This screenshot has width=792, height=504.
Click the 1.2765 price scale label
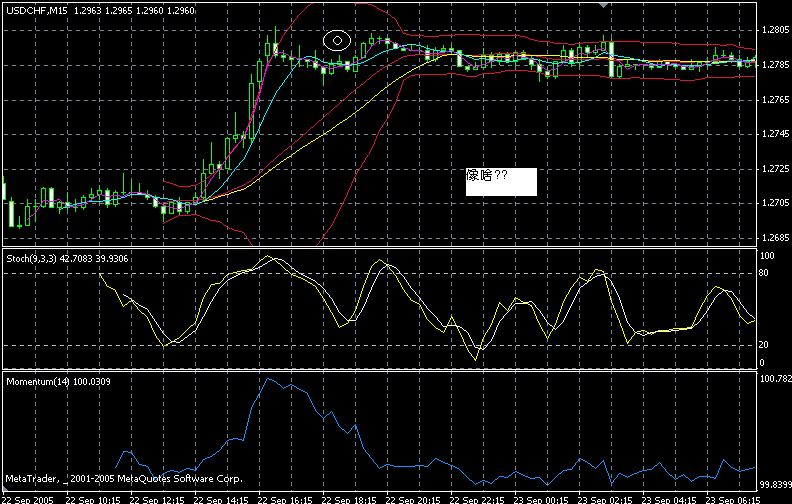click(775, 100)
